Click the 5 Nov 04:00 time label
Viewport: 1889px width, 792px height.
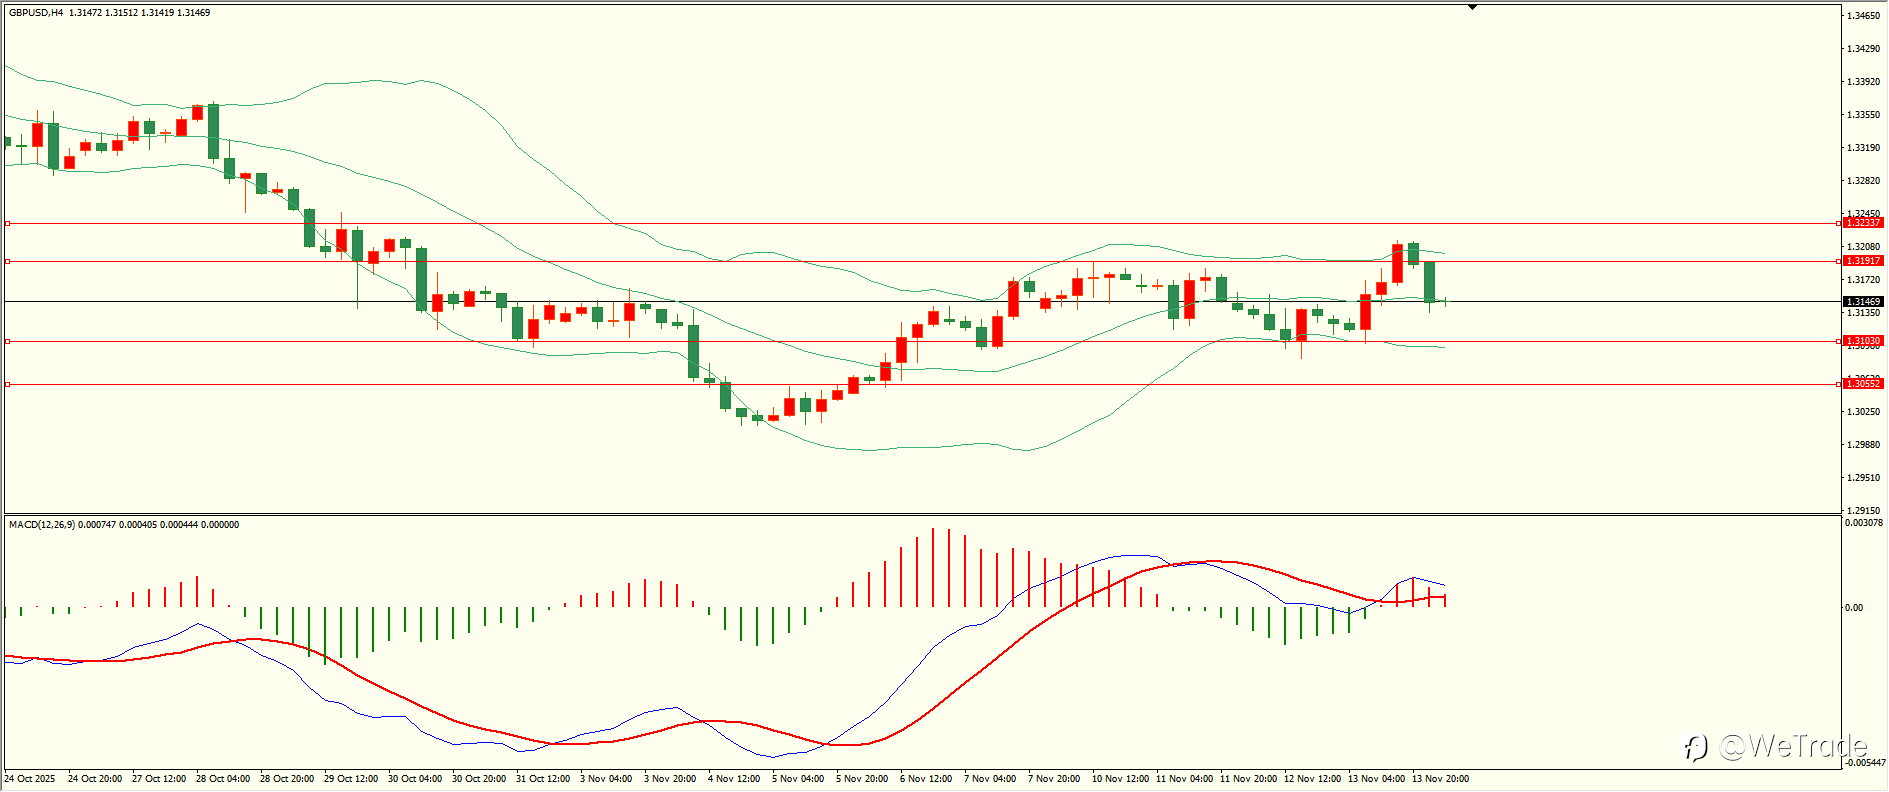pyautogui.click(x=798, y=779)
